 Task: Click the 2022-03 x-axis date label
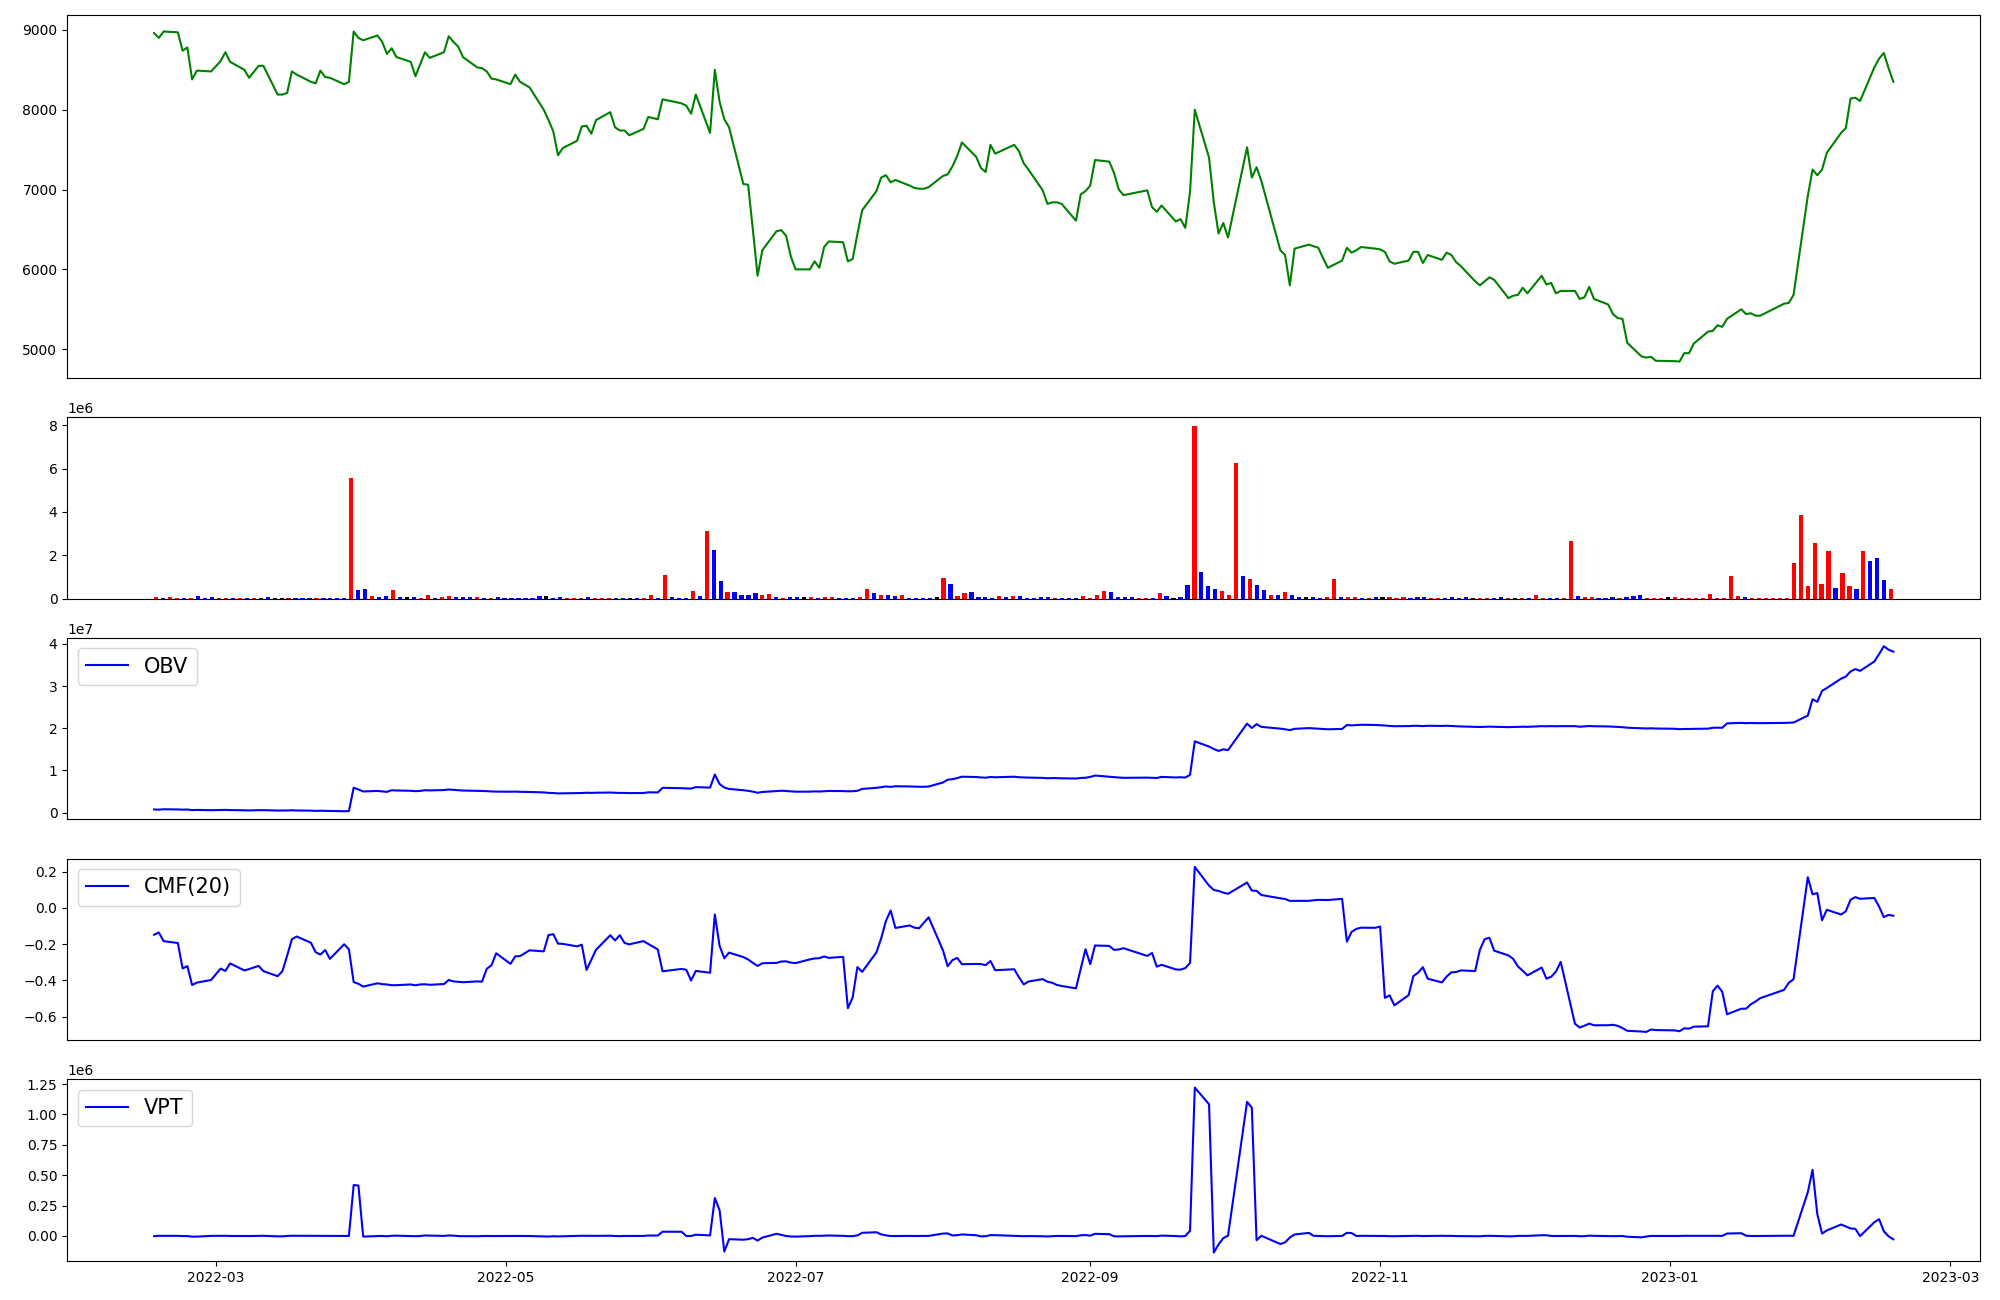(x=215, y=1276)
